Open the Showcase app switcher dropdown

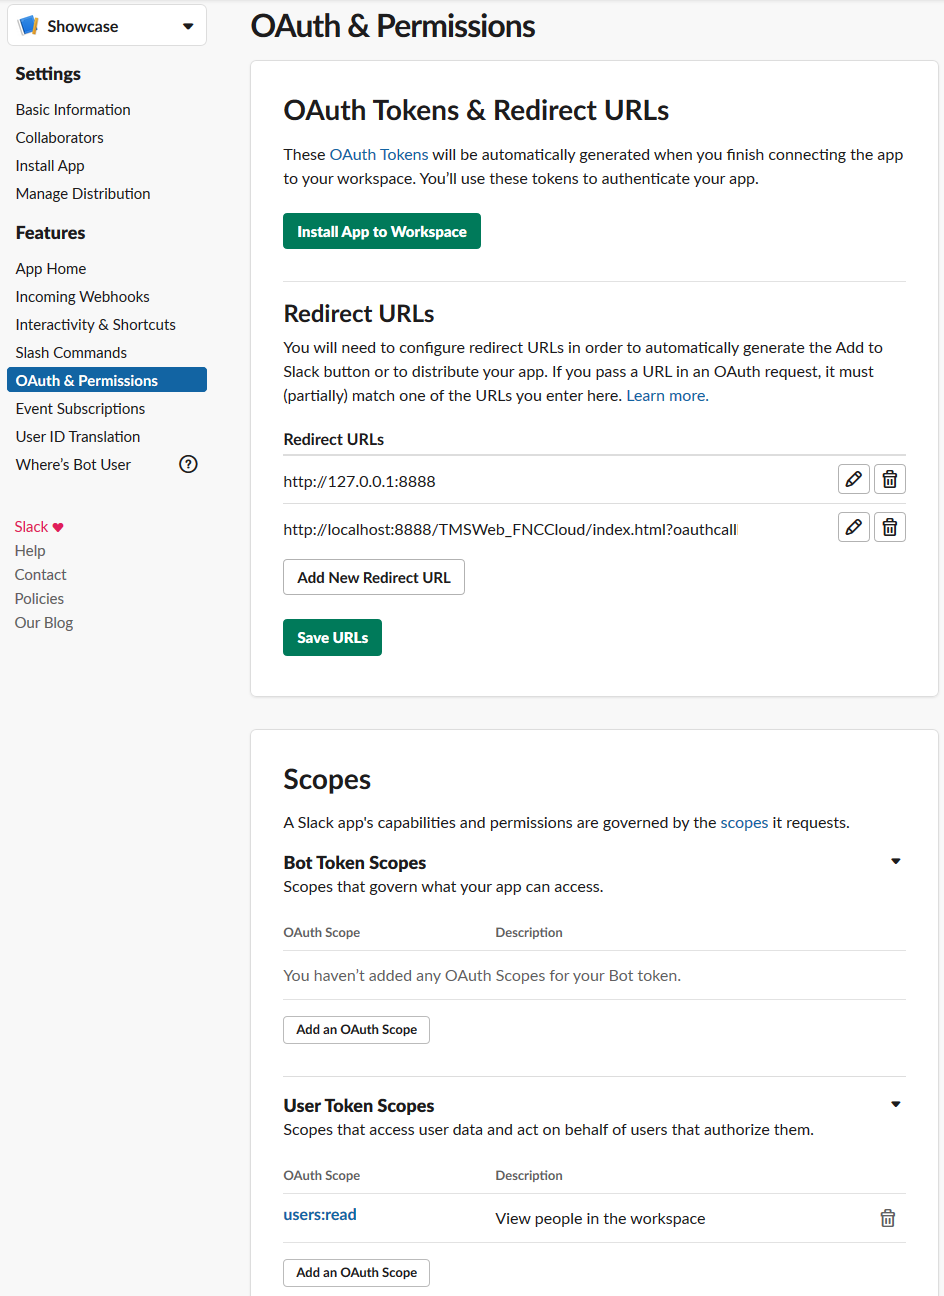(188, 26)
